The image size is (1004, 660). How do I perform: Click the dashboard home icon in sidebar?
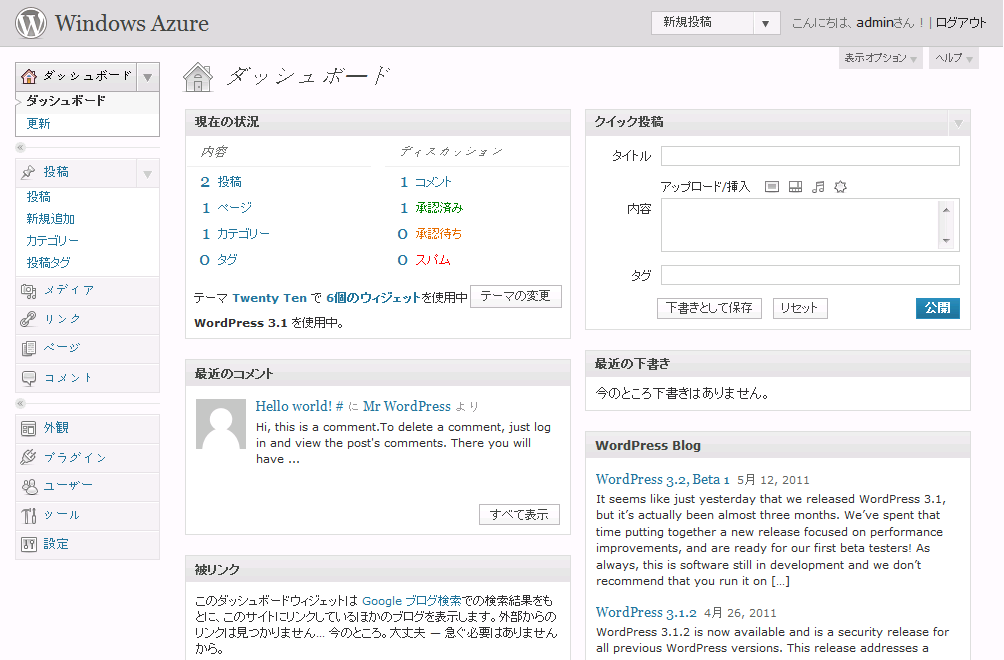click(29, 77)
